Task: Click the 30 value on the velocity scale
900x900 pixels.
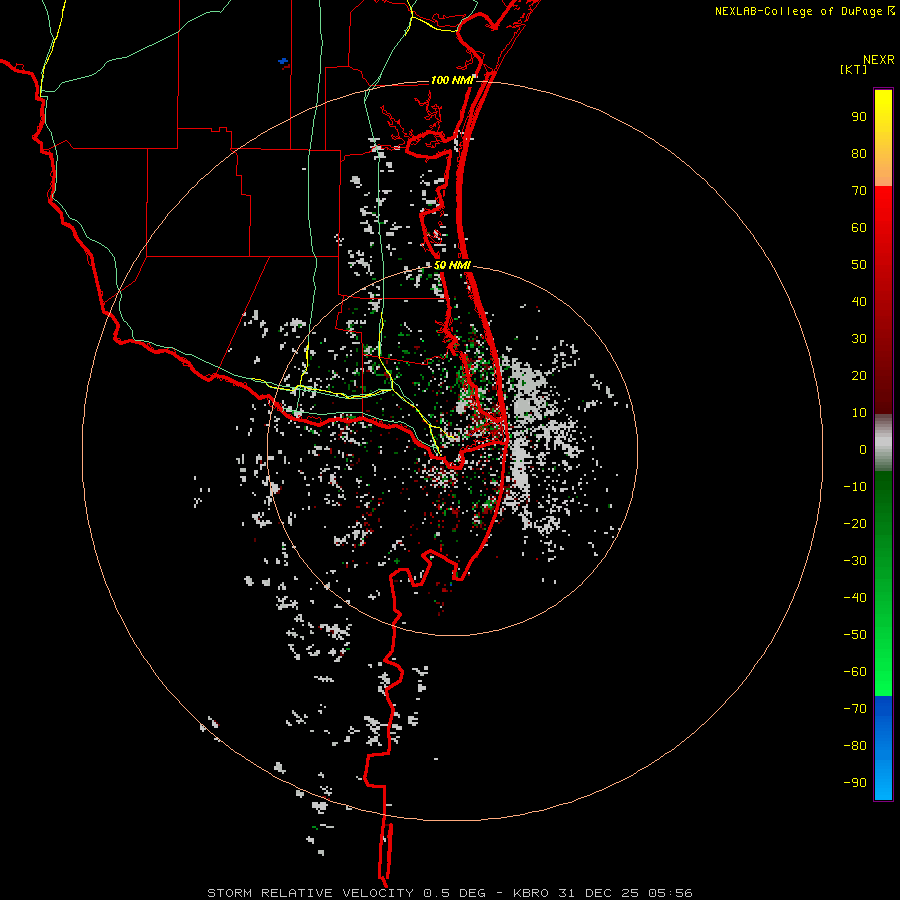Action: point(859,339)
